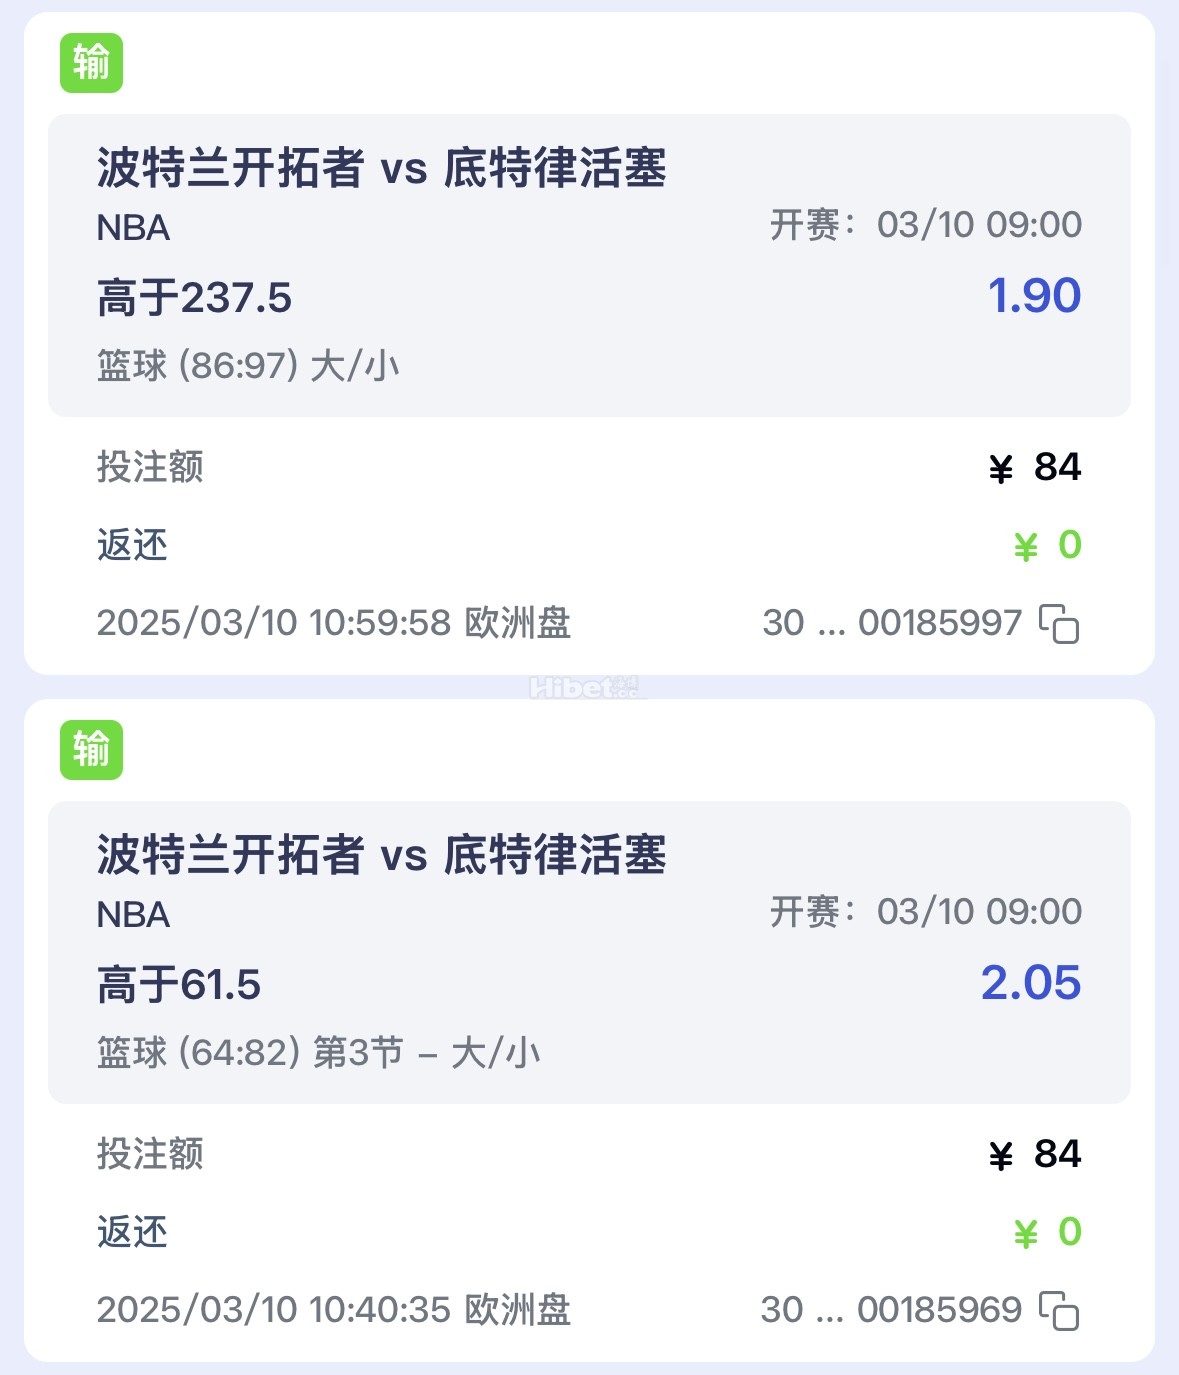Tap bet number 30 ... 00185997
The image size is (1179, 1375).
pyautogui.click(x=892, y=623)
